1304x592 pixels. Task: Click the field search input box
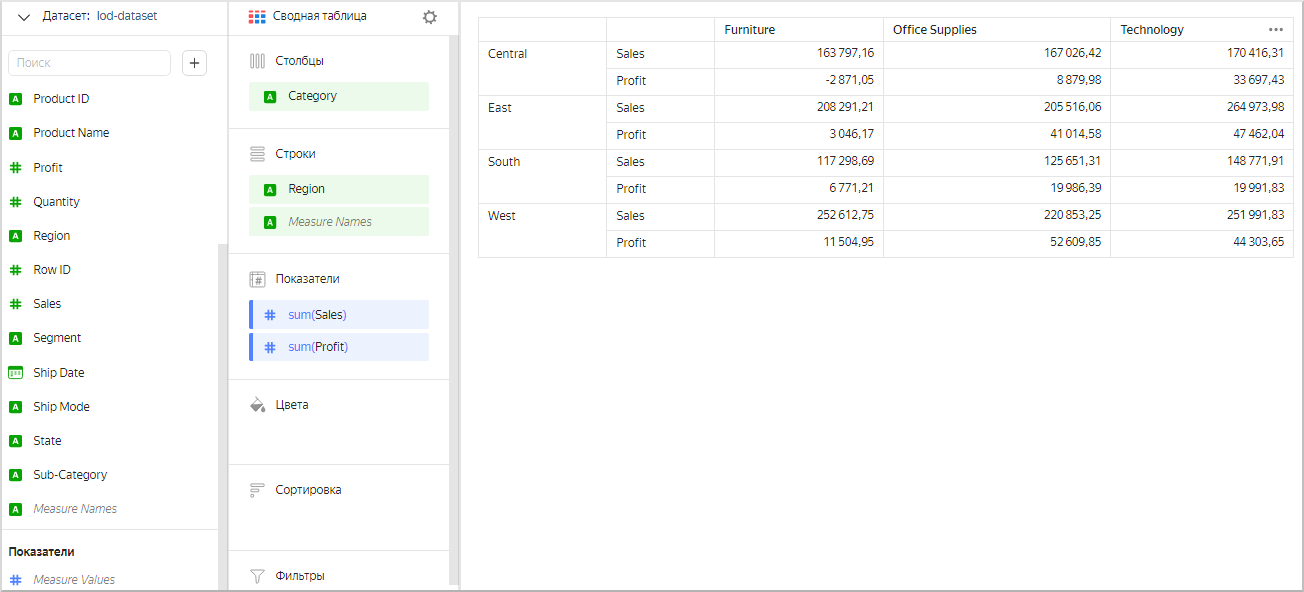(90, 63)
